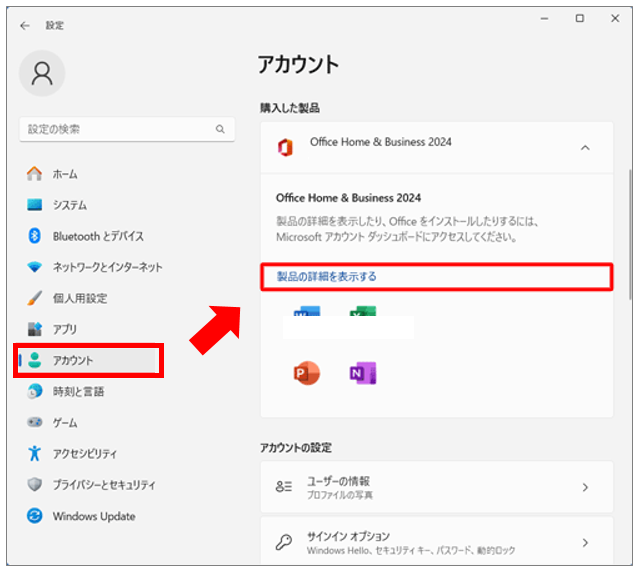This screenshot has height=574, width=638.
Task: Select アカウント in the sidebar
Action: pos(89,360)
